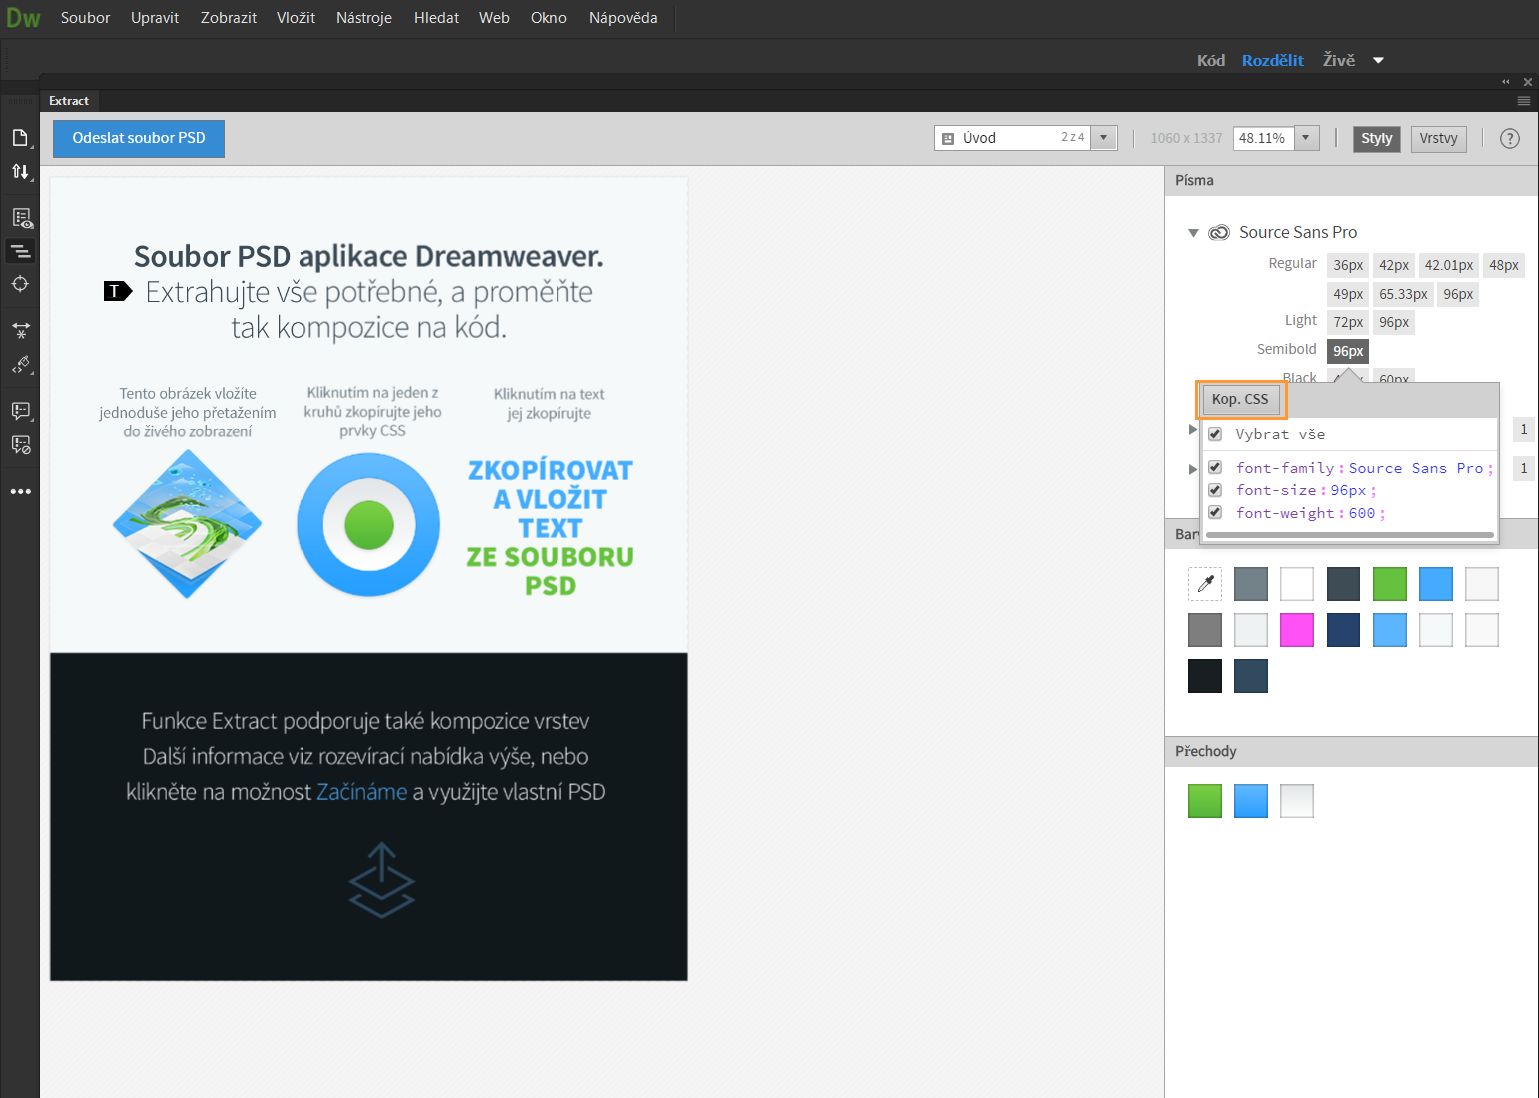Screen dimensions: 1539x1098
Task: Switch to Živě view
Action: pos(1339,60)
